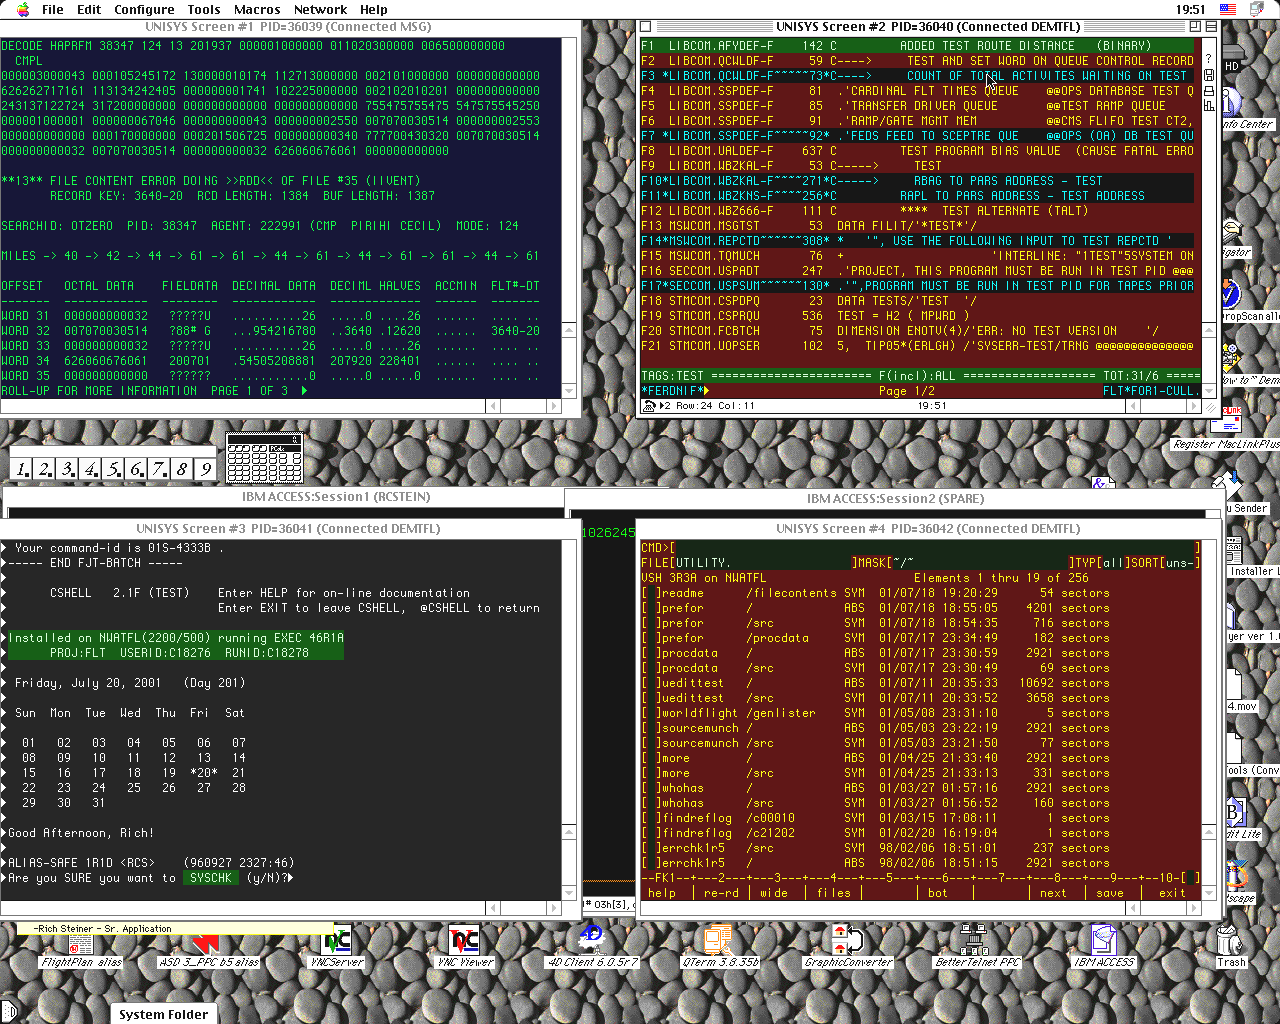Image resolution: width=1280 pixels, height=1024 pixels.
Task: Click the highlighted SYSCHK field in Screen #3
Action: pos(211,878)
